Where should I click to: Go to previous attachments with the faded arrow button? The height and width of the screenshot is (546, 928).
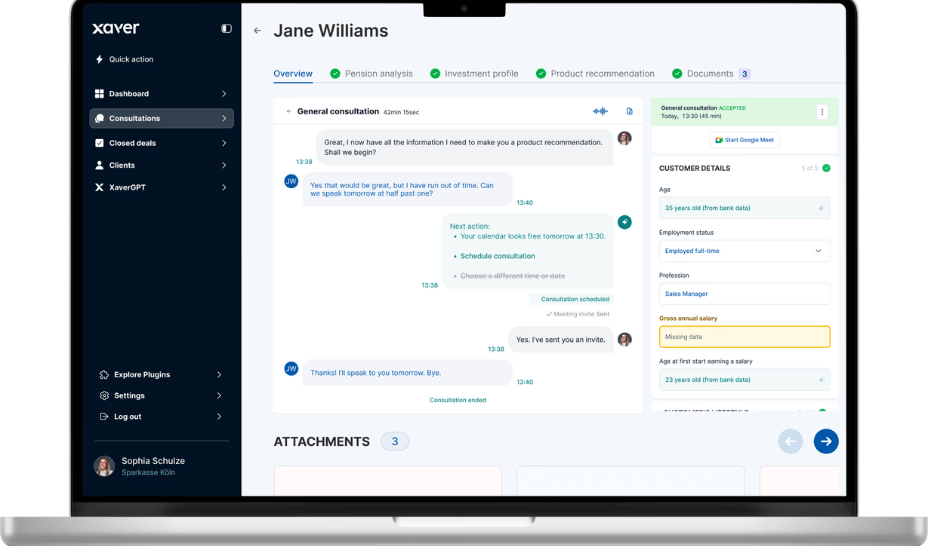click(790, 441)
